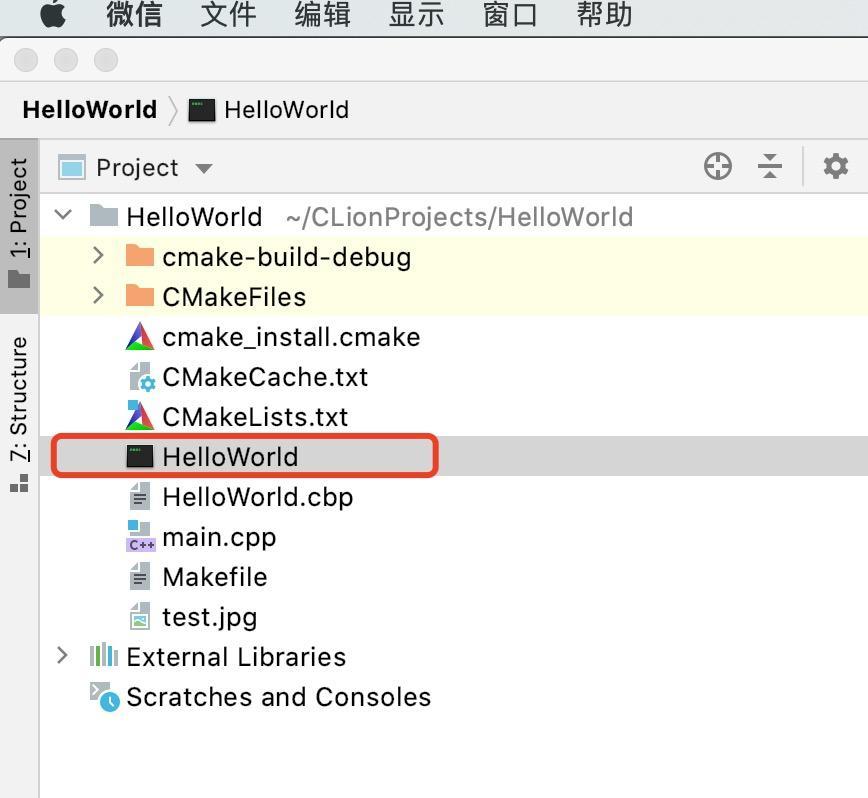Viewport: 868px width, 798px height.
Task: Click the CMake icon next to cmake_install.cmake
Action: pos(140,337)
